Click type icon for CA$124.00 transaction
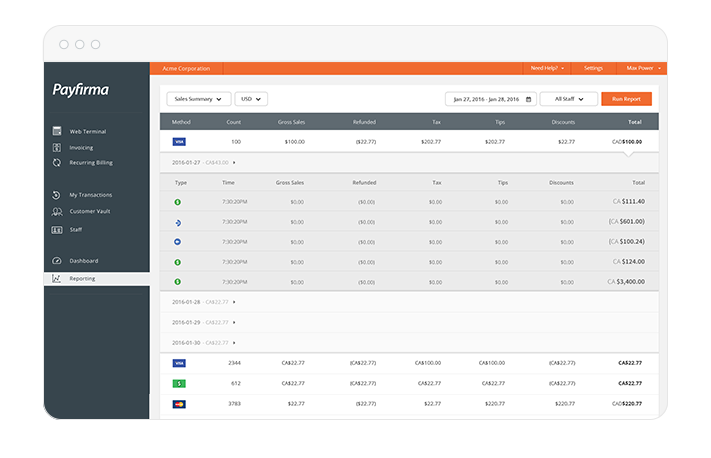Screen dimensions: 711x458 [178, 262]
